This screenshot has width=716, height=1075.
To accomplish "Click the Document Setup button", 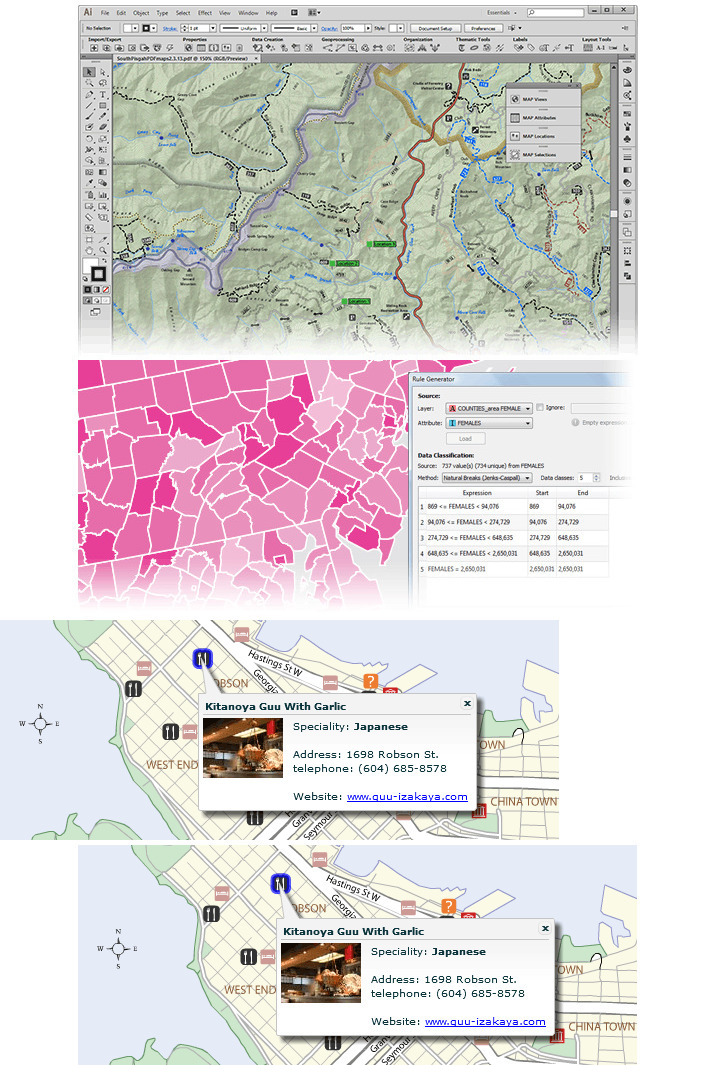I will click(x=435, y=28).
